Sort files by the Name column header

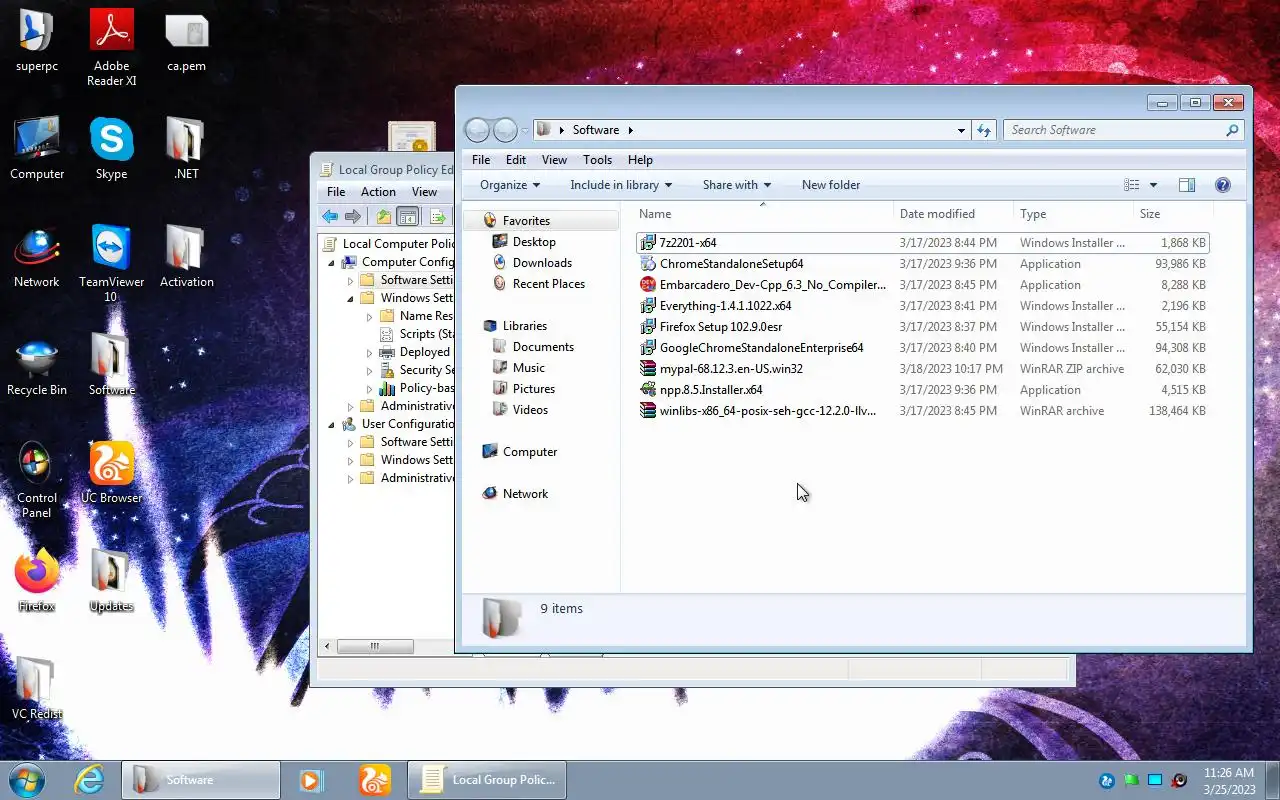tap(763, 214)
